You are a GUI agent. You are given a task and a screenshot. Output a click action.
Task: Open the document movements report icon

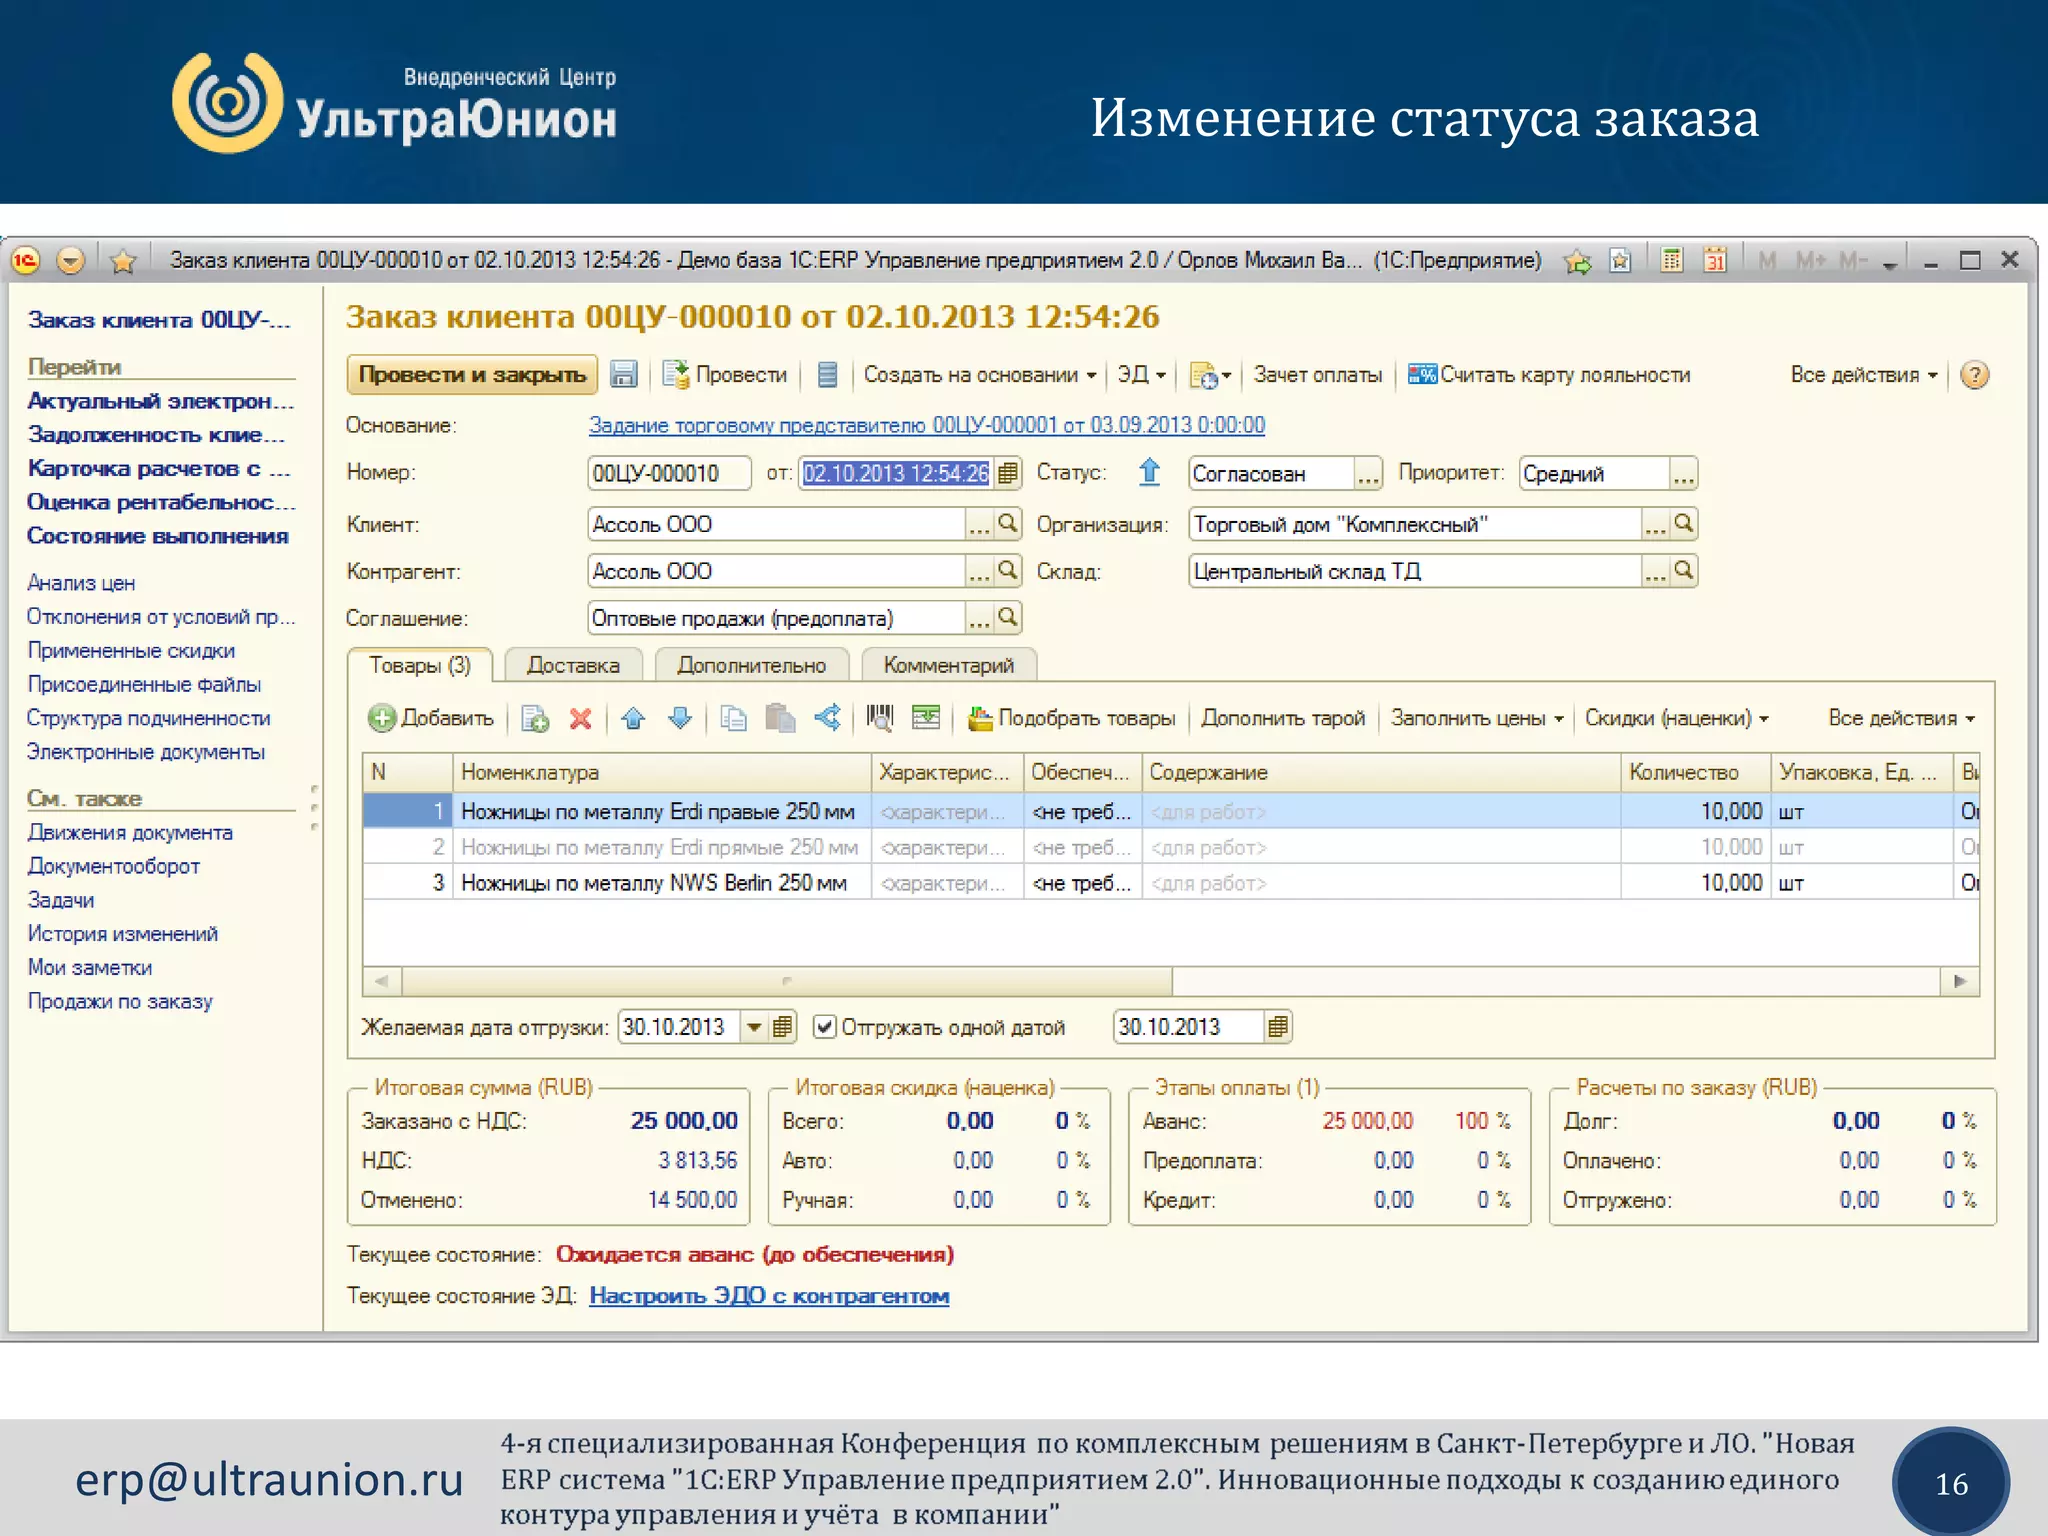(827, 375)
